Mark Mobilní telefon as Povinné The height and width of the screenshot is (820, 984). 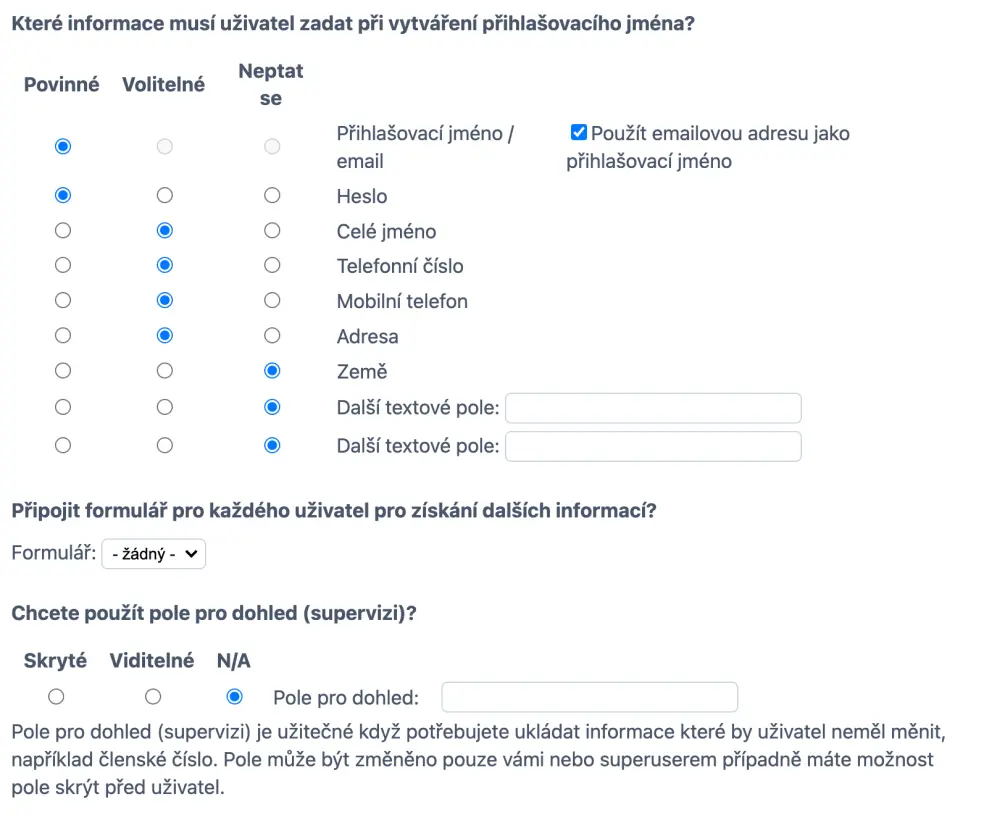point(63,301)
